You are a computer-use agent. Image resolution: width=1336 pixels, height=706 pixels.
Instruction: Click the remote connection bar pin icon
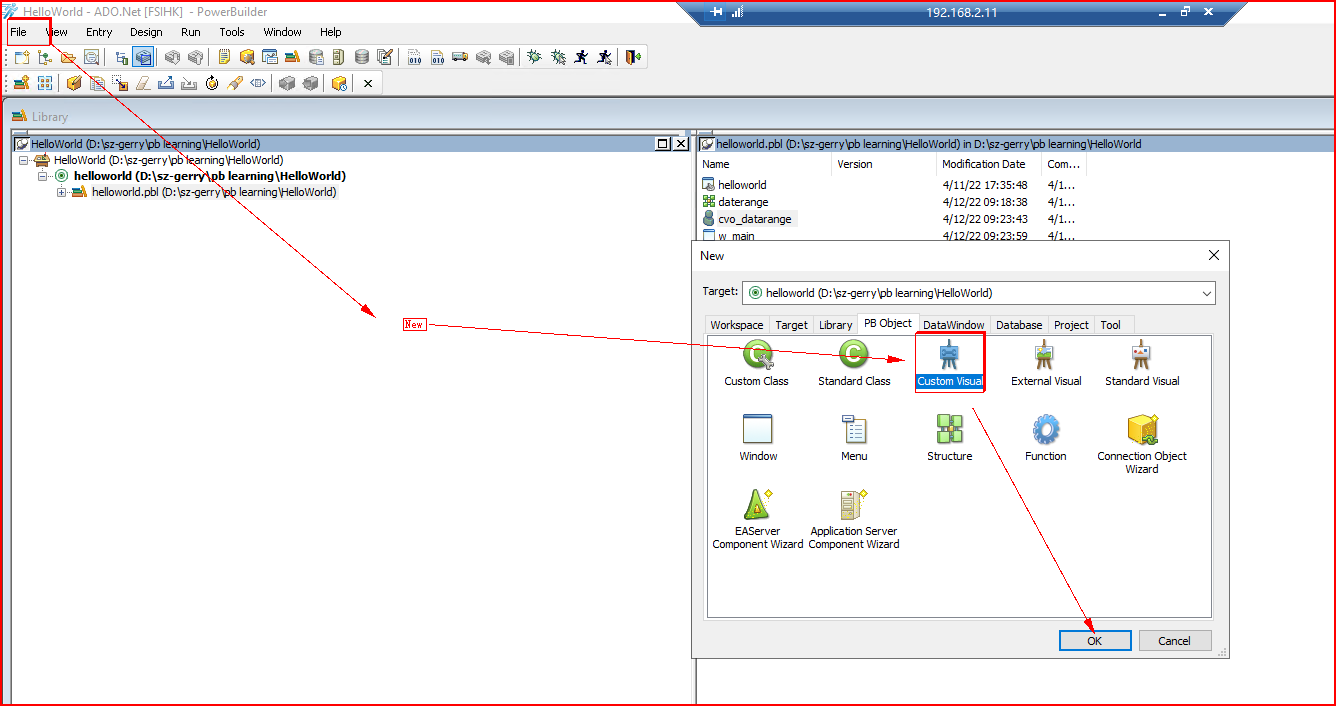717,12
